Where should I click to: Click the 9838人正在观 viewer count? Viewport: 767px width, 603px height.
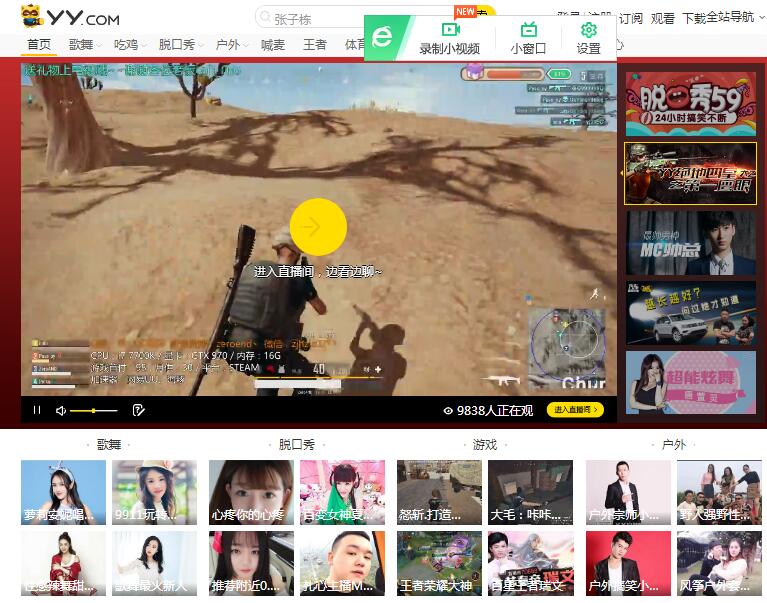(488, 410)
